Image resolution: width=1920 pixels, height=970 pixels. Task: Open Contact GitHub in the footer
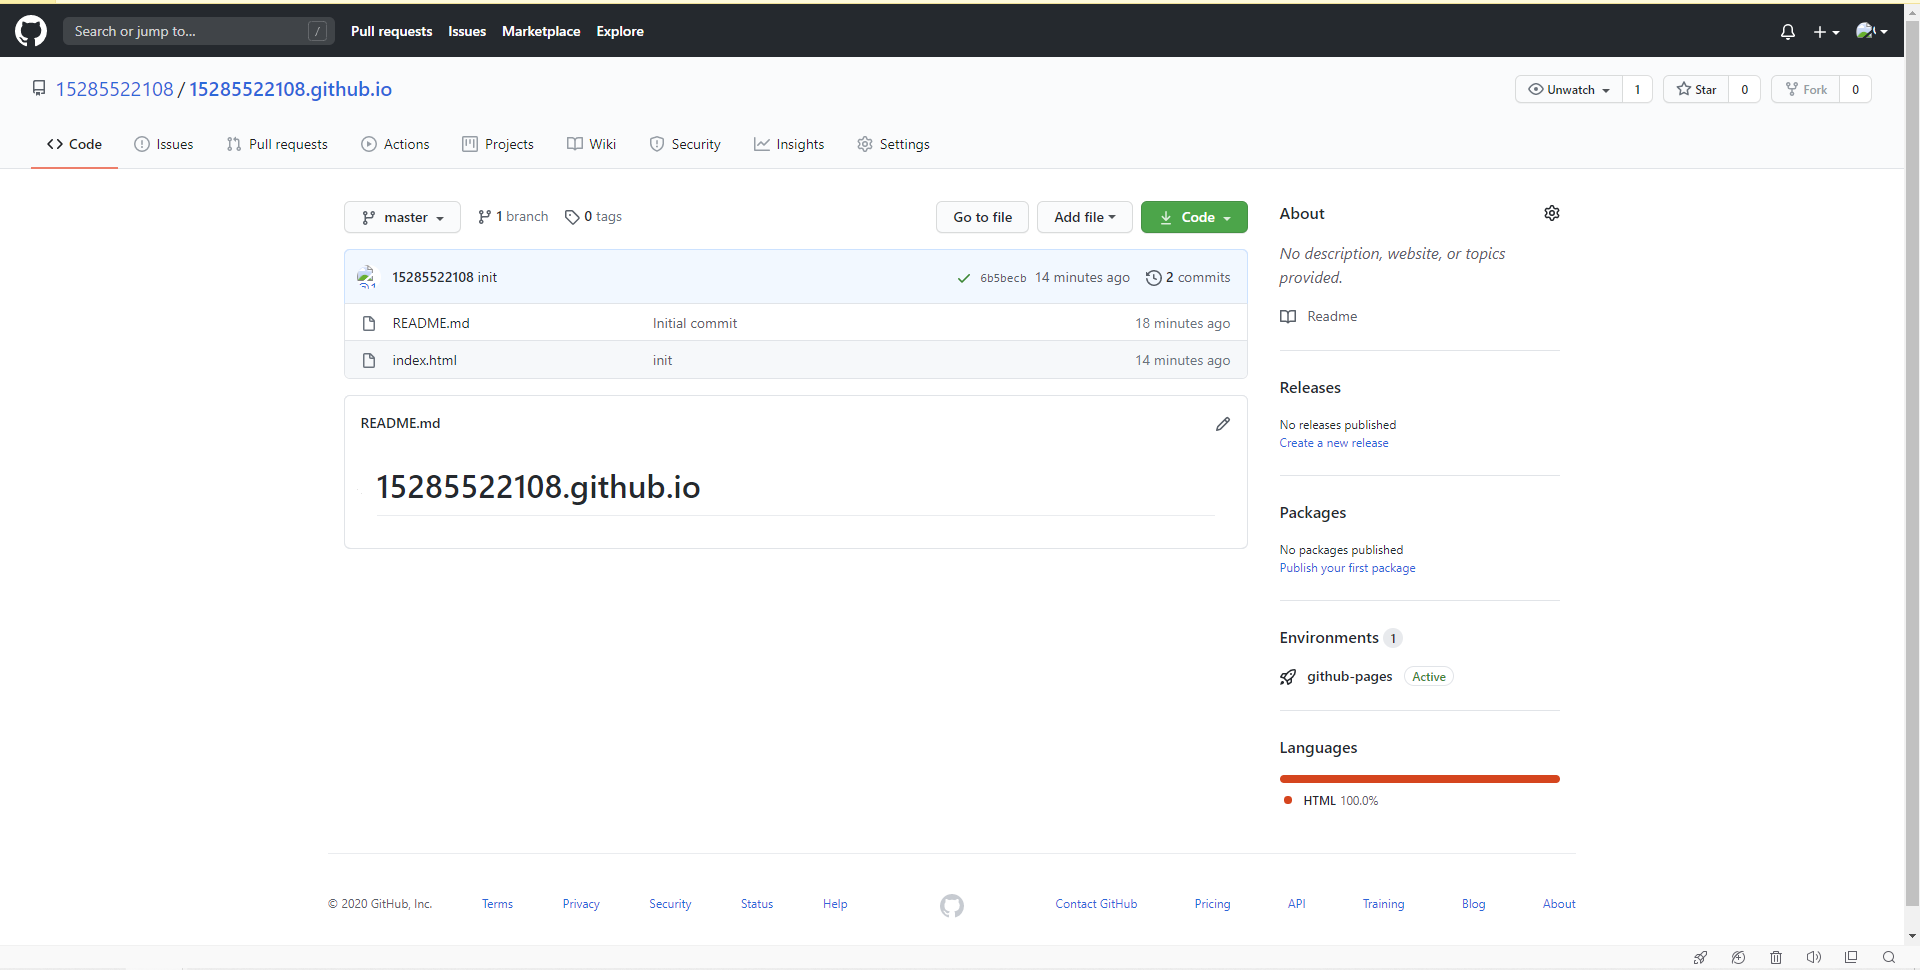click(x=1096, y=904)
